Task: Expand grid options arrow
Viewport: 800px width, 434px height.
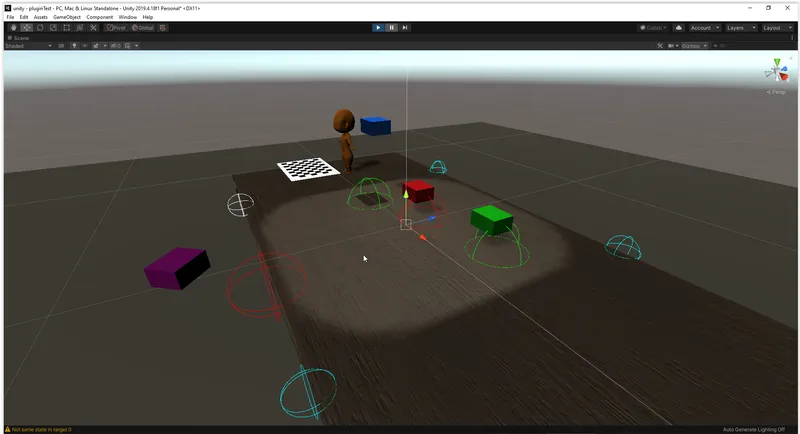Action: [x=136, y=46]
